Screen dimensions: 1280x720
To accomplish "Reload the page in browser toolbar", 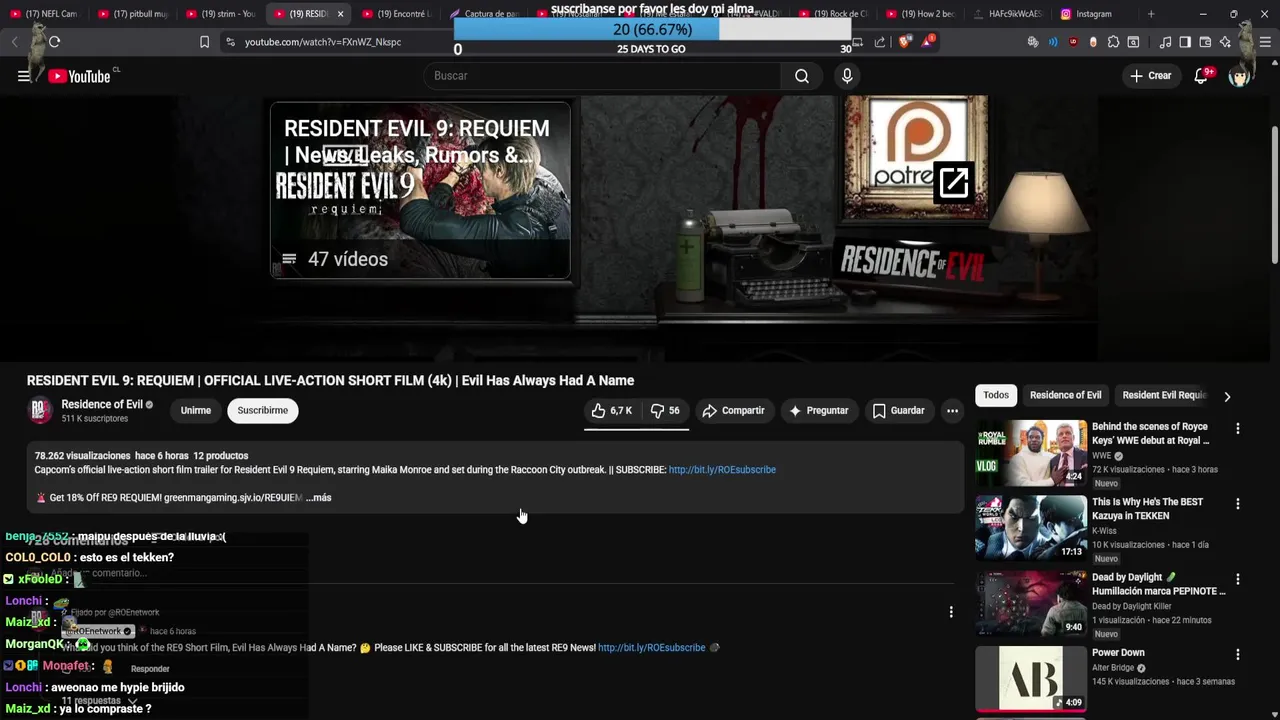I will coord(54,42).
